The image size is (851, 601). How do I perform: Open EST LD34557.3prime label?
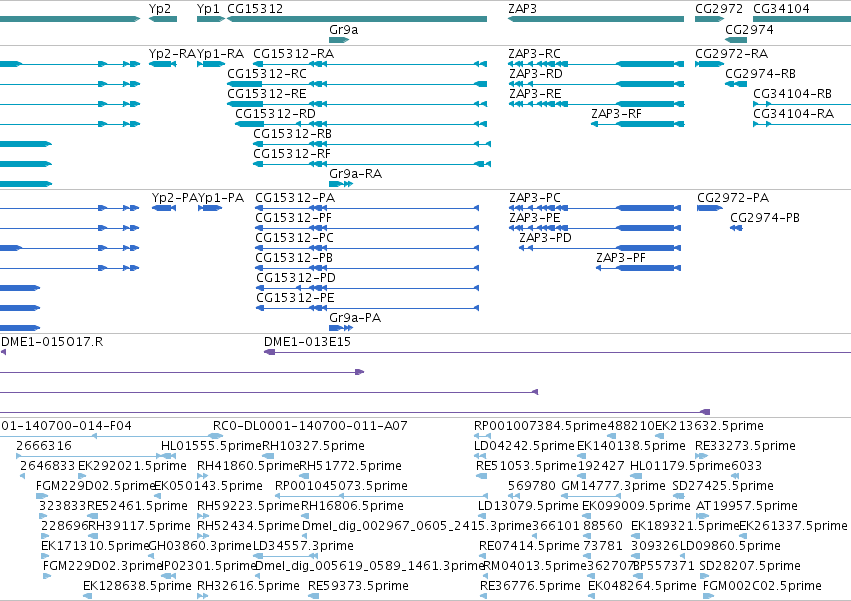click(x=303, y=546)
